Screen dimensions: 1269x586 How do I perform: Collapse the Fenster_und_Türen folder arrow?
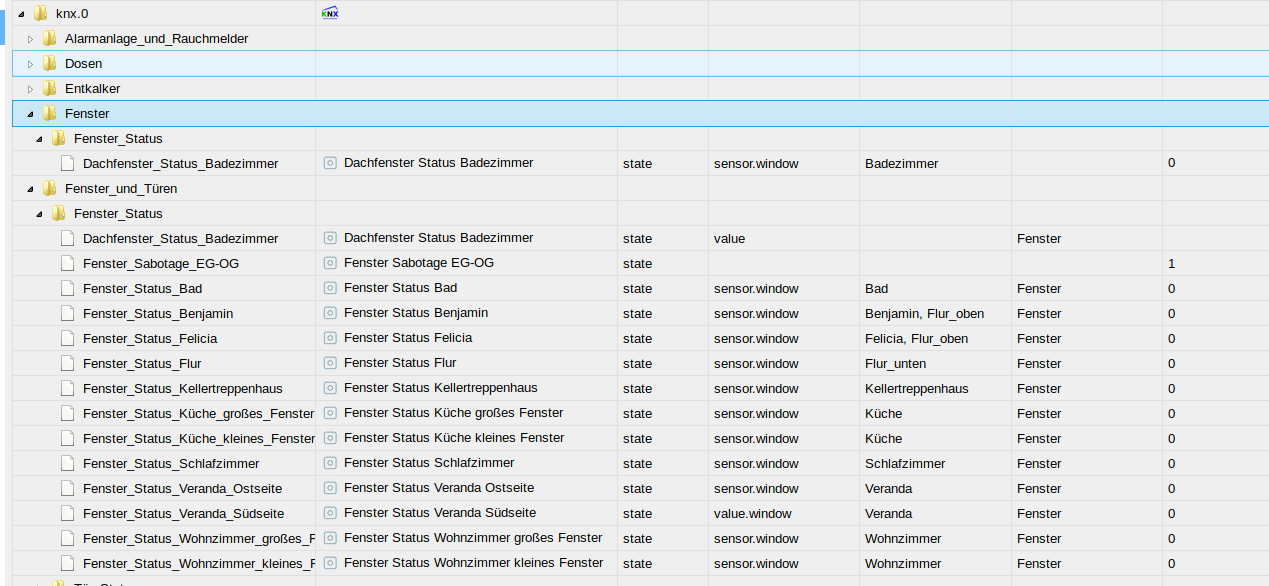[31, 189]
